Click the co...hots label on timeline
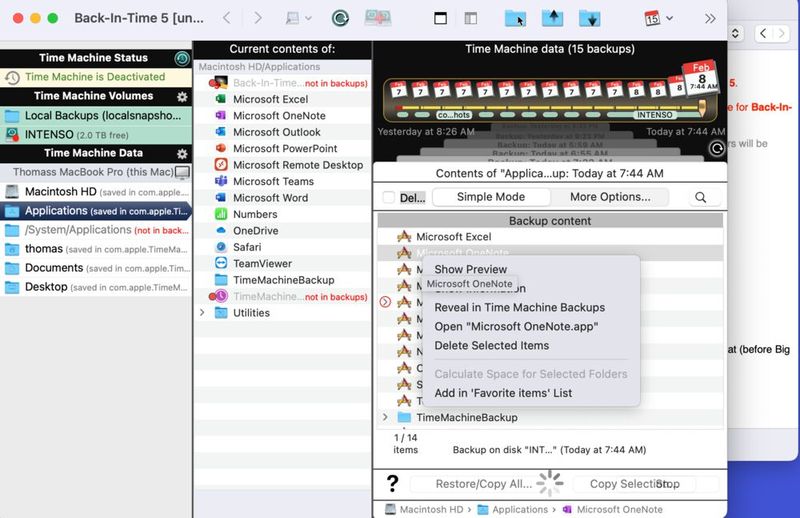Viewport: 800px width, 518px height. [453, 115]
